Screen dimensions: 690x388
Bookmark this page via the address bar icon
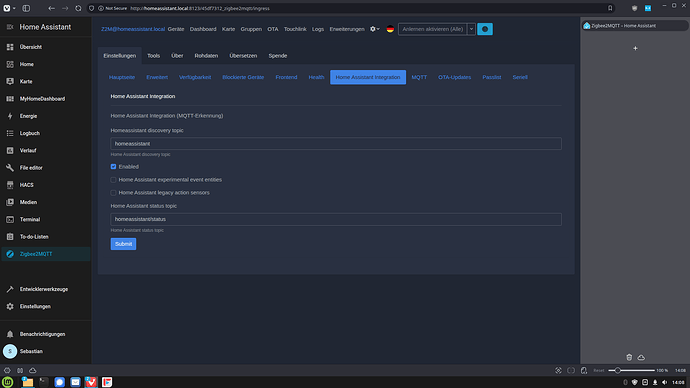pos(610,8)
